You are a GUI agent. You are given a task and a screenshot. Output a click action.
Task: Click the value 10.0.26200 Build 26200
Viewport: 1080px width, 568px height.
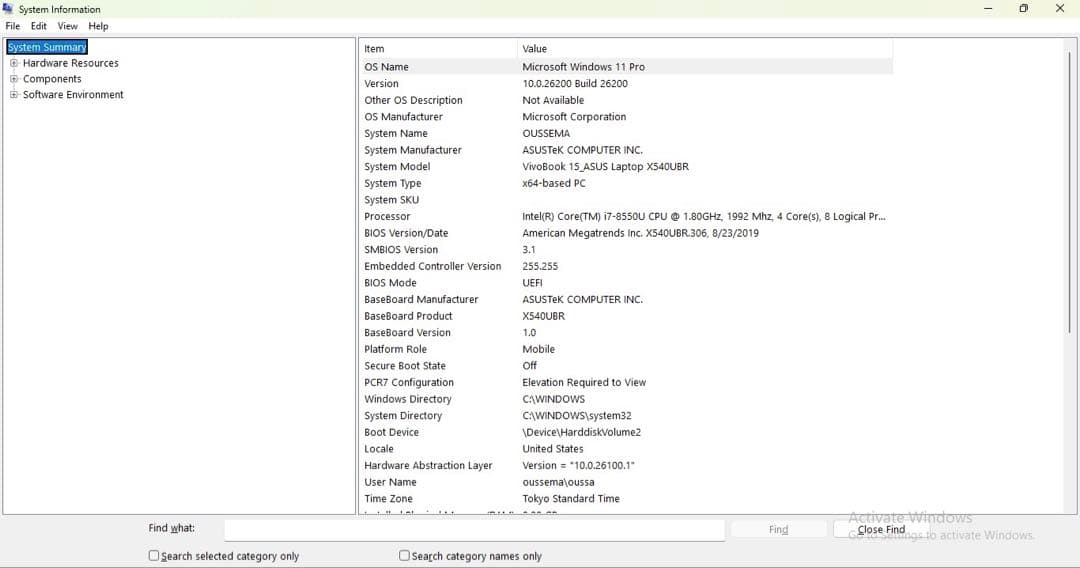[x=574, y=83]
